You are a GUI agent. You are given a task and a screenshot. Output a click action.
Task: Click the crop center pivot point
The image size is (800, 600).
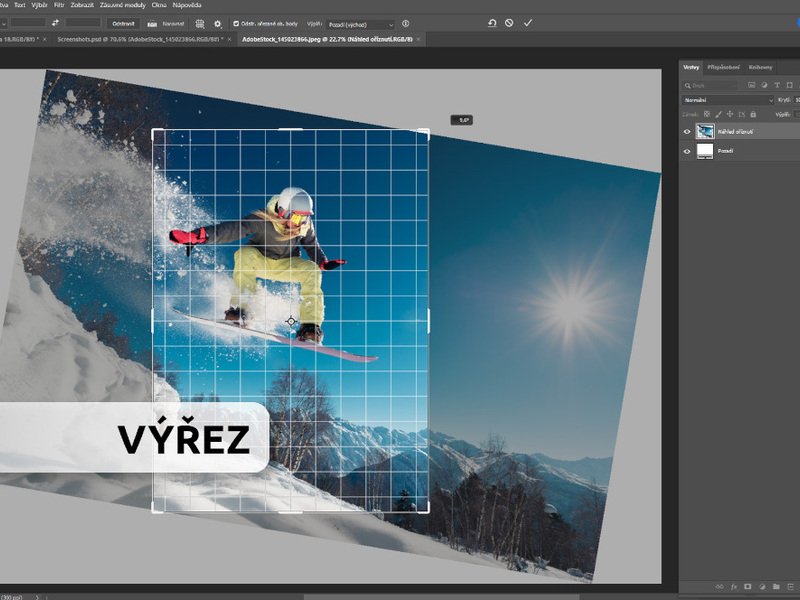(x=291, y=321)
